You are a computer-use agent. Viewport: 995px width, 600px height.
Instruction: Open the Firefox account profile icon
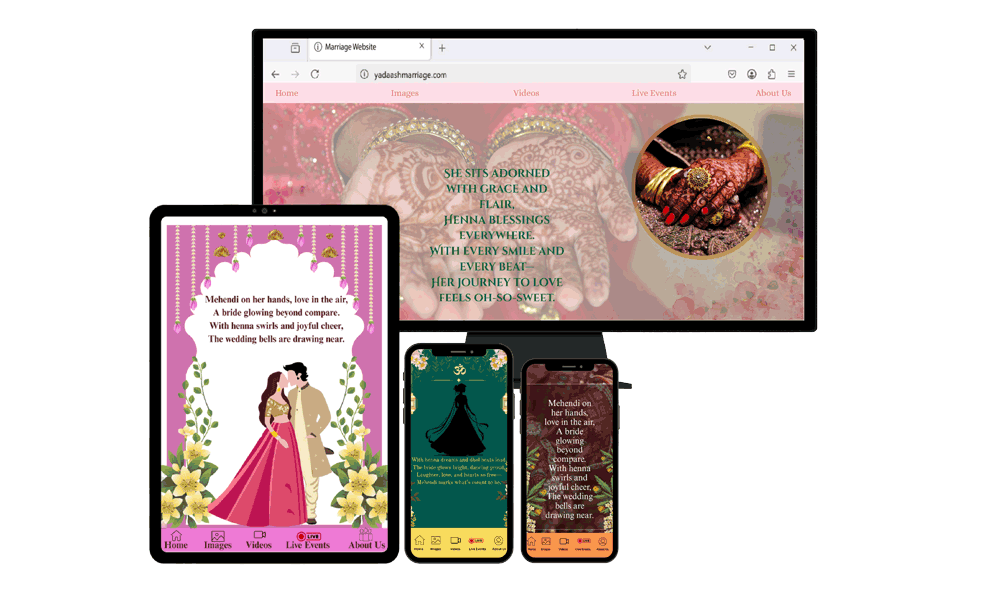click(751, 73)
